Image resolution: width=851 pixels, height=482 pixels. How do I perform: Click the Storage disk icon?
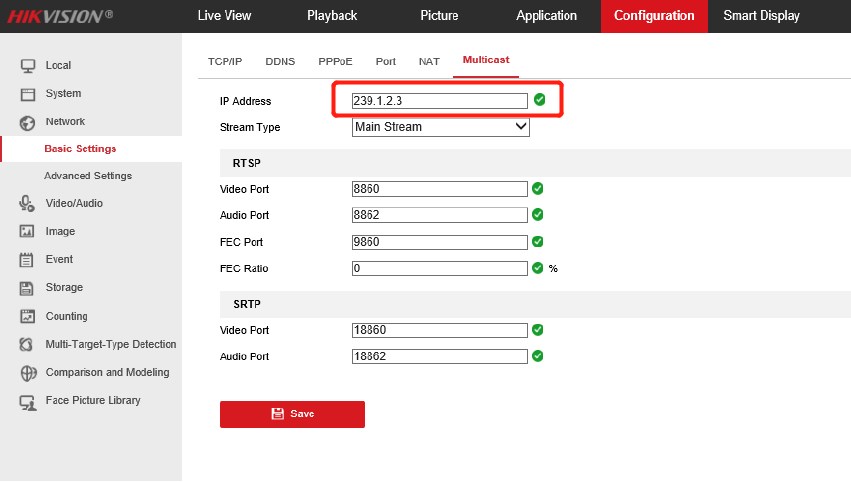pos(28,288)
